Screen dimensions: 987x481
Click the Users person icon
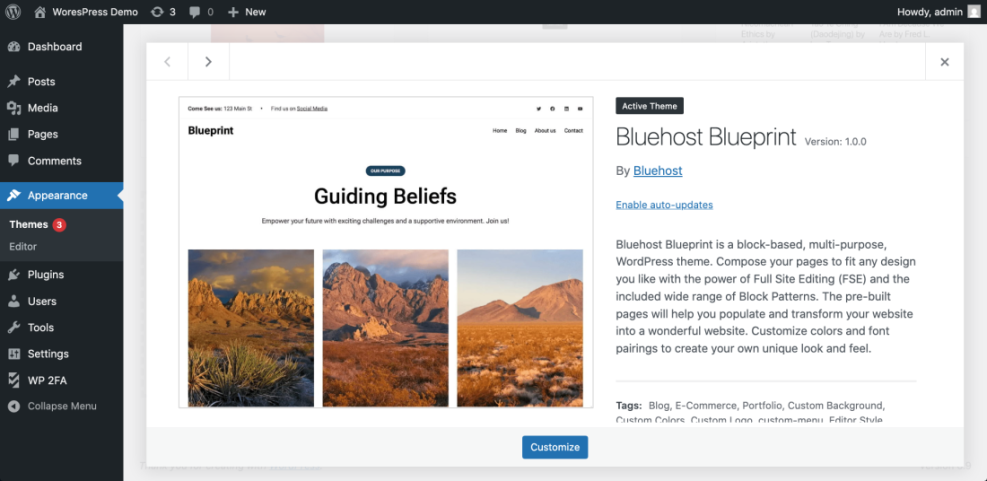click(14, 301)
